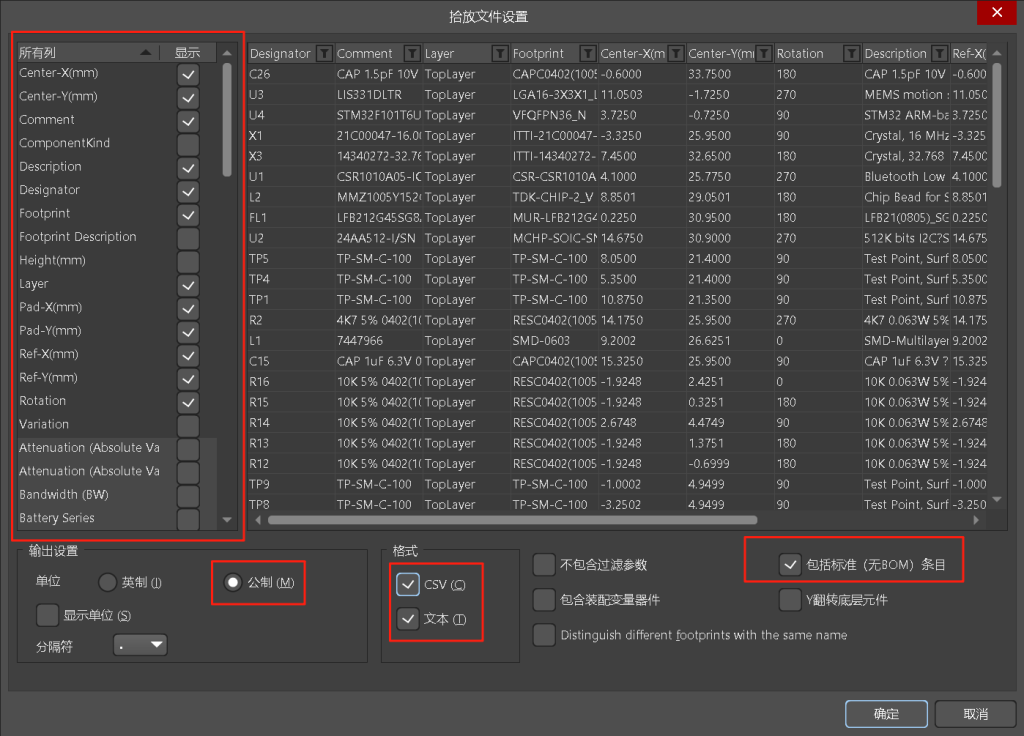Click the Layer column filter icon

coord(499,53)
